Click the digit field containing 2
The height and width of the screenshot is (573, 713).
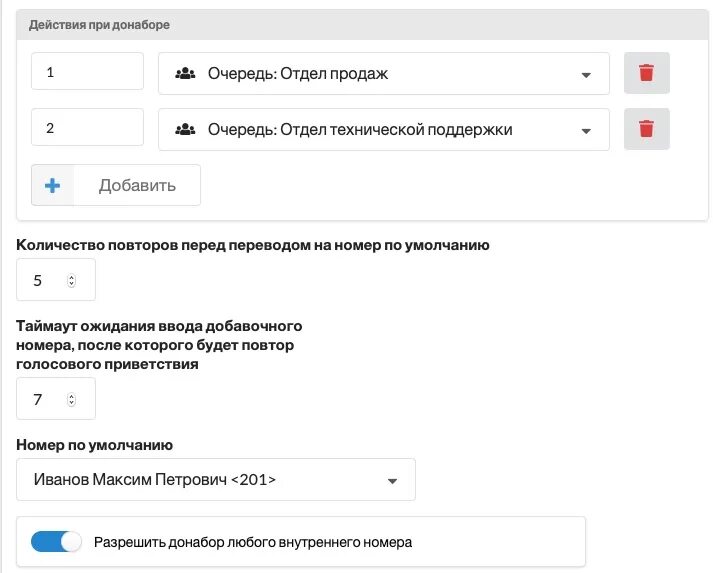click(87, 127)
